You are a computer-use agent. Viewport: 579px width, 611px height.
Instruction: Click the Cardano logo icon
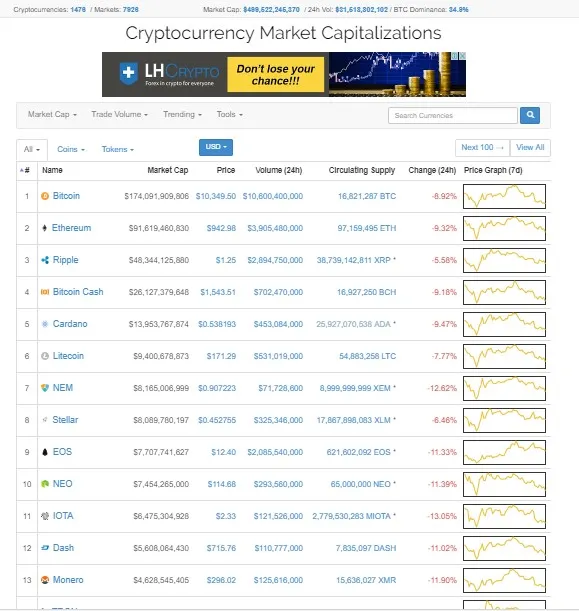point(45,324)
